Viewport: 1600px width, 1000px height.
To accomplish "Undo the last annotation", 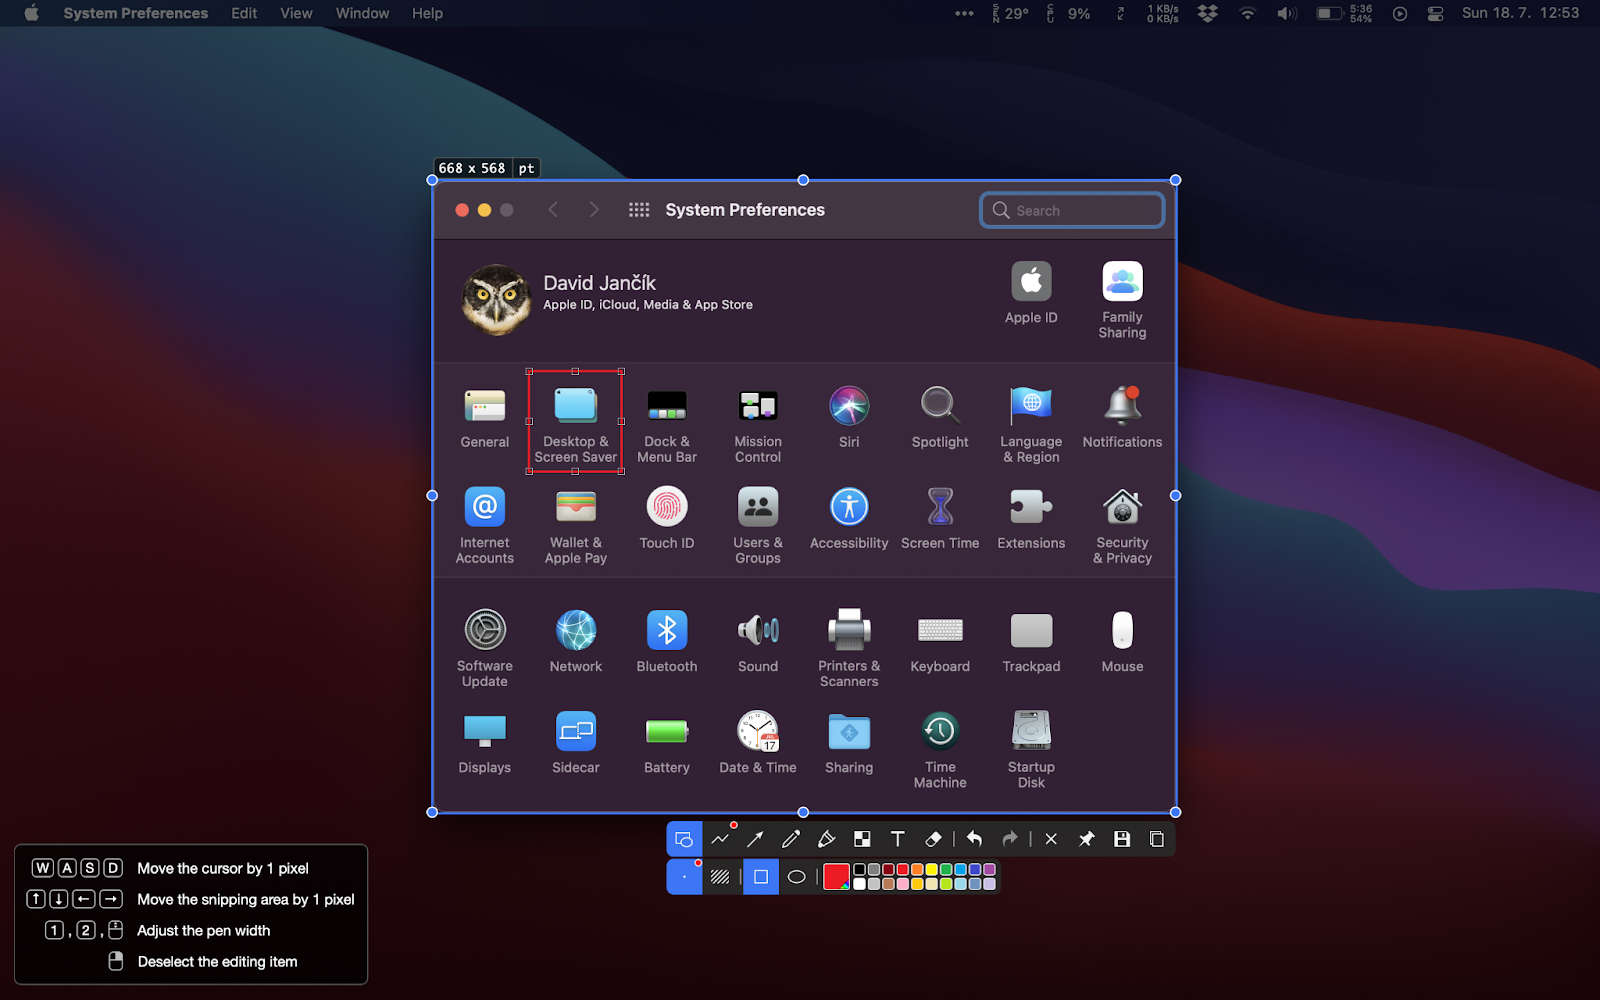I will coord(974,839).
